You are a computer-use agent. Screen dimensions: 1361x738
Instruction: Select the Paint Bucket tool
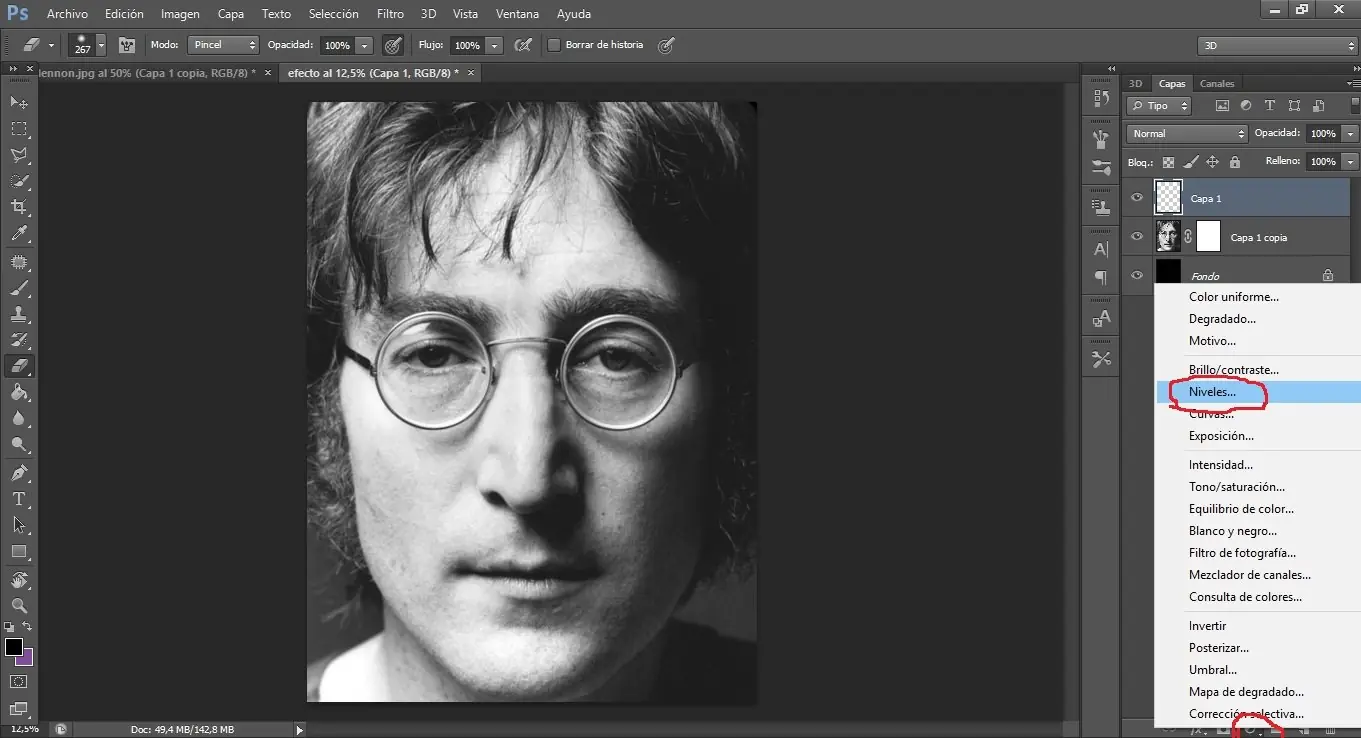pos(19,392)
